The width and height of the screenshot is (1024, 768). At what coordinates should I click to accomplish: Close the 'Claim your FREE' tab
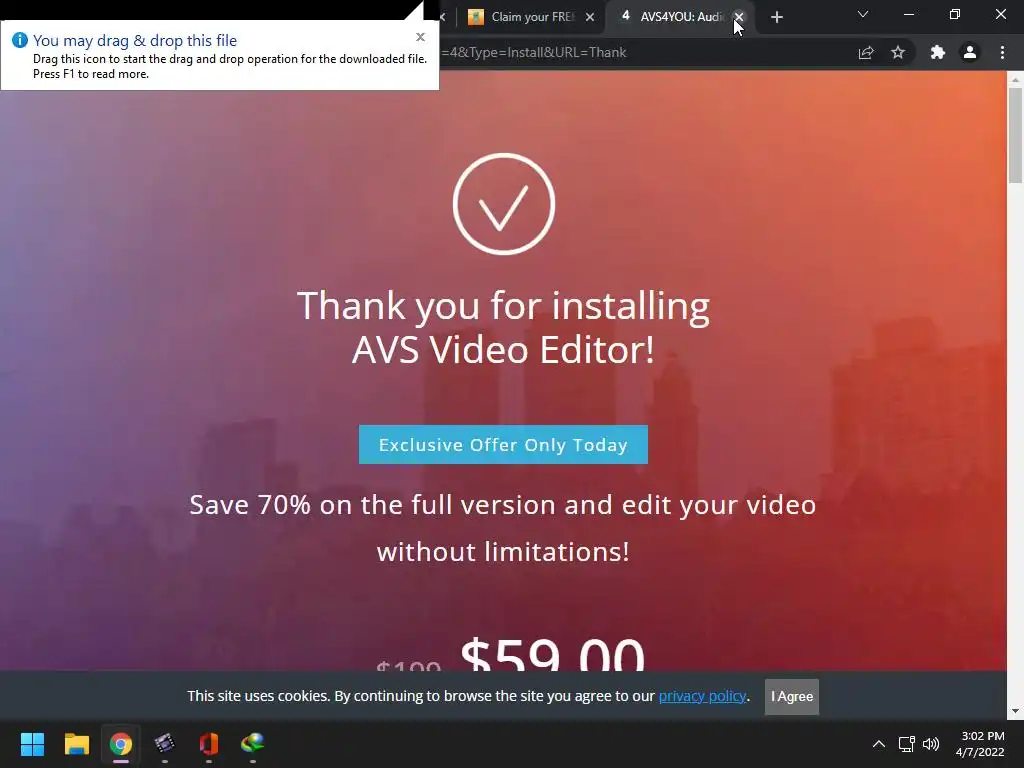tap(590, 17)
